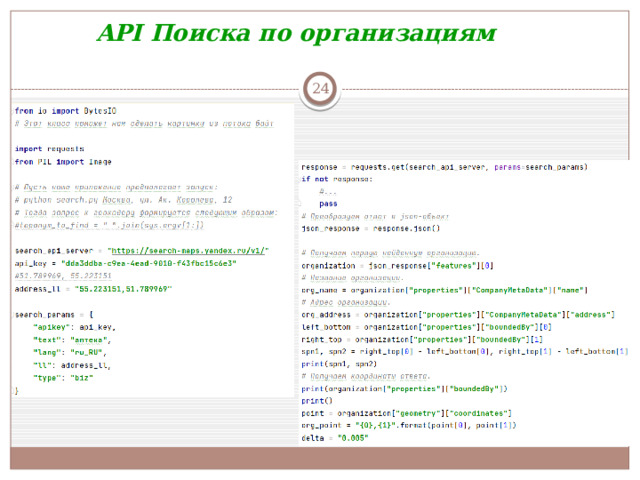Click the "pass" statement
The width and height of the screenshot is (640, 480).
point(328,204)
